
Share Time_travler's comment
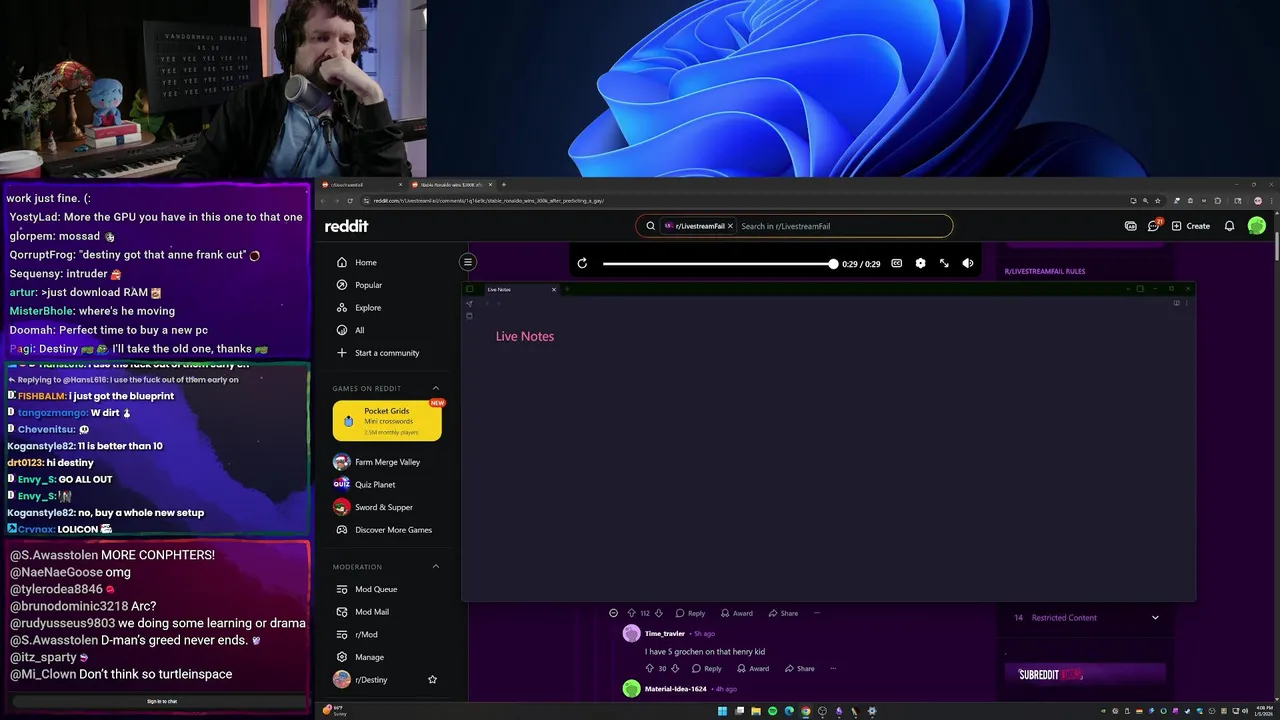[799, 669]
